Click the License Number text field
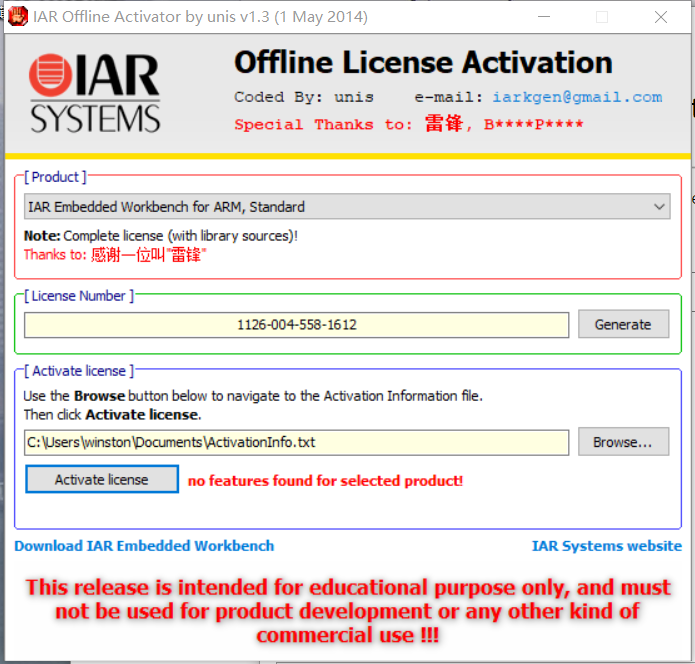The height and width of the screenshot is (664, 695). (x=297, y=325)
